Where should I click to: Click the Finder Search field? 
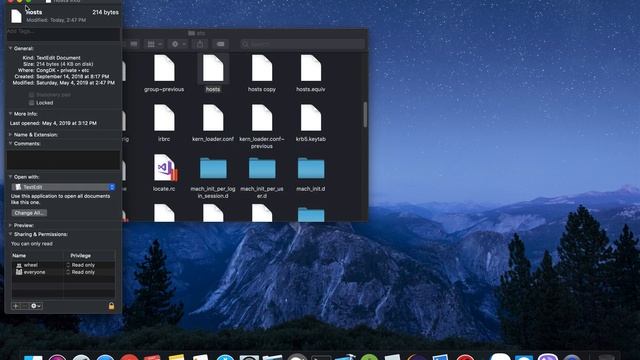(302, 44)
